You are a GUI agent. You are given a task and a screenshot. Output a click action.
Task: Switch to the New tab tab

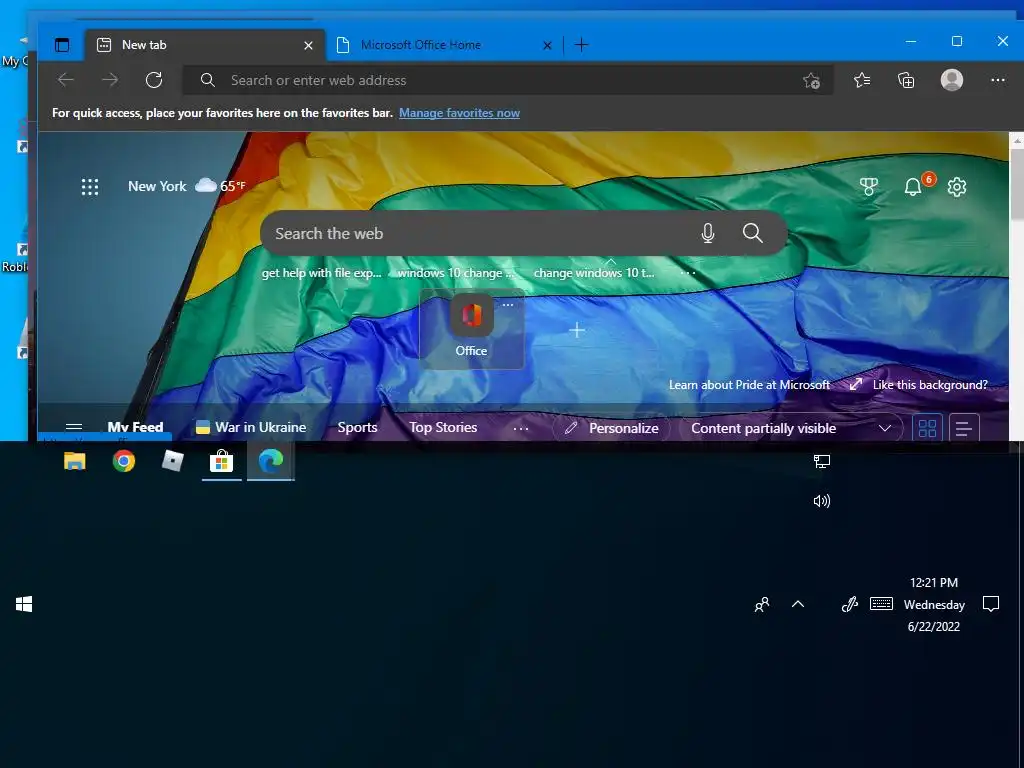(x=204, y=45)
